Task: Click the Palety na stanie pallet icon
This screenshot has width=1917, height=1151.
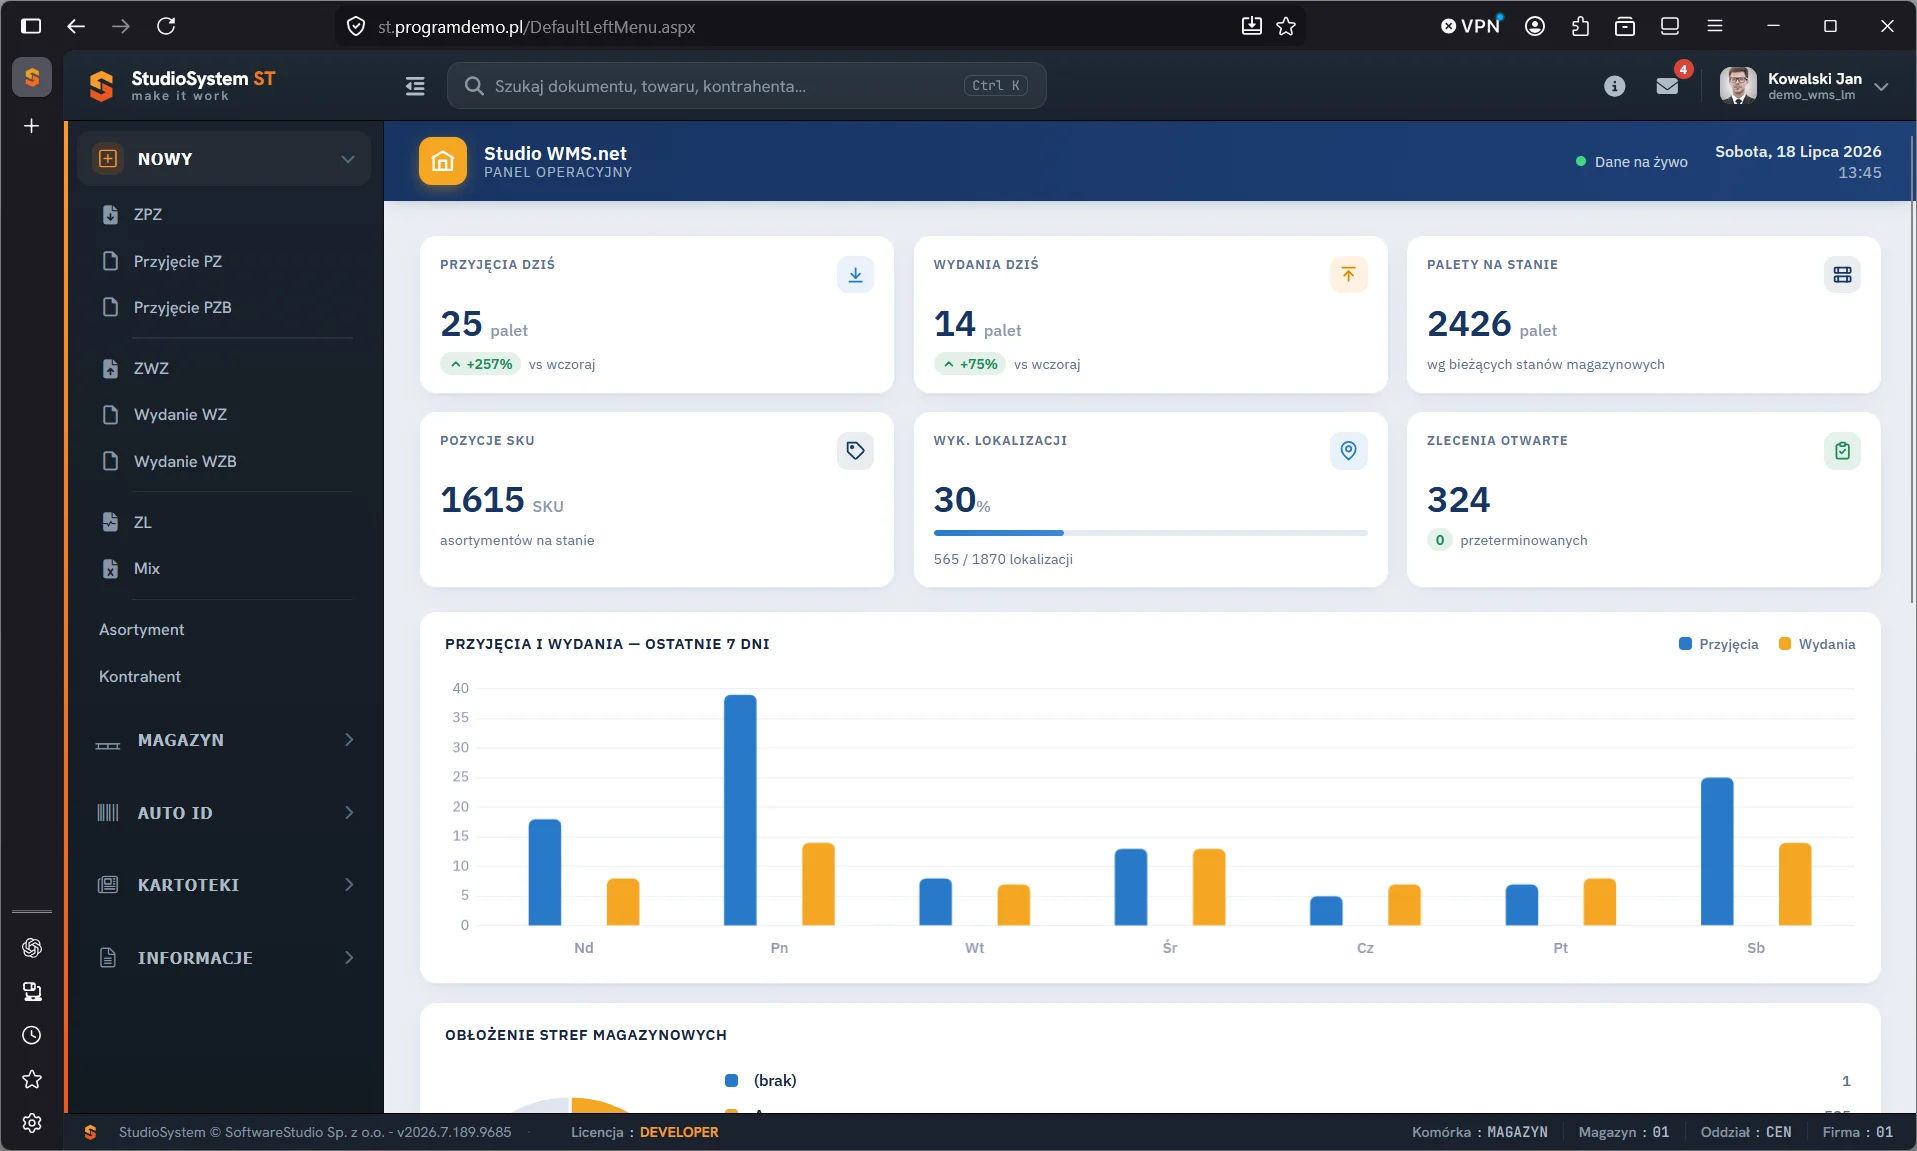Action: (x=1842, y=275)
